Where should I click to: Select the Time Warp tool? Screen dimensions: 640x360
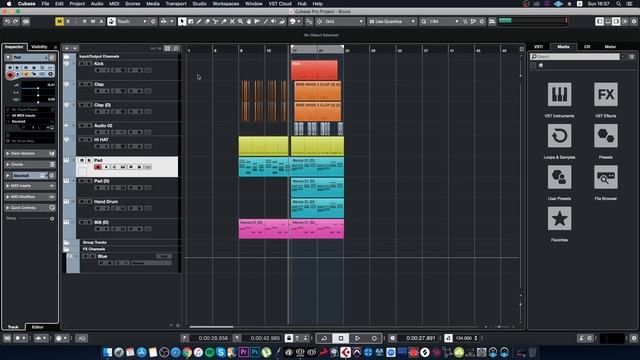[x=257, y=21]
